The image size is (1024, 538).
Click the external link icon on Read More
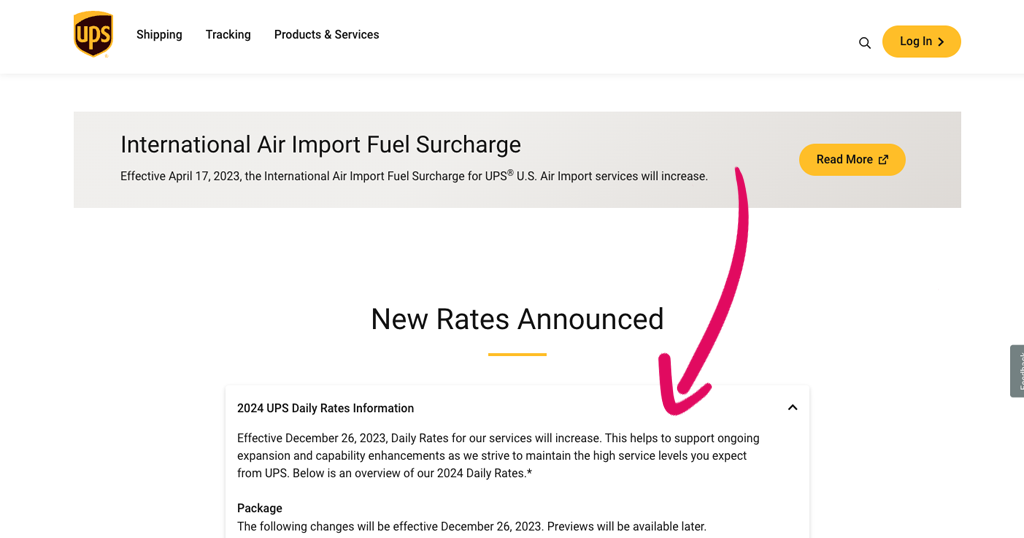tap(884, 159)
